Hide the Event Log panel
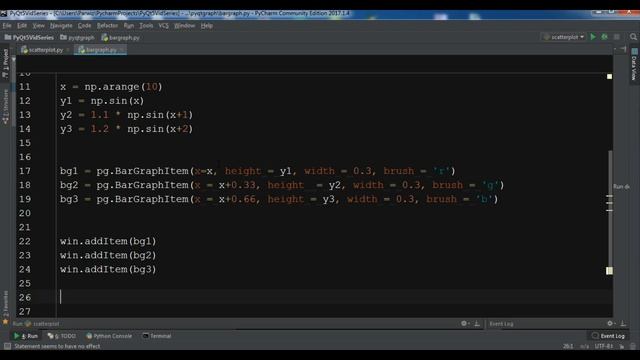640x360 pixels. coord(623,323)
